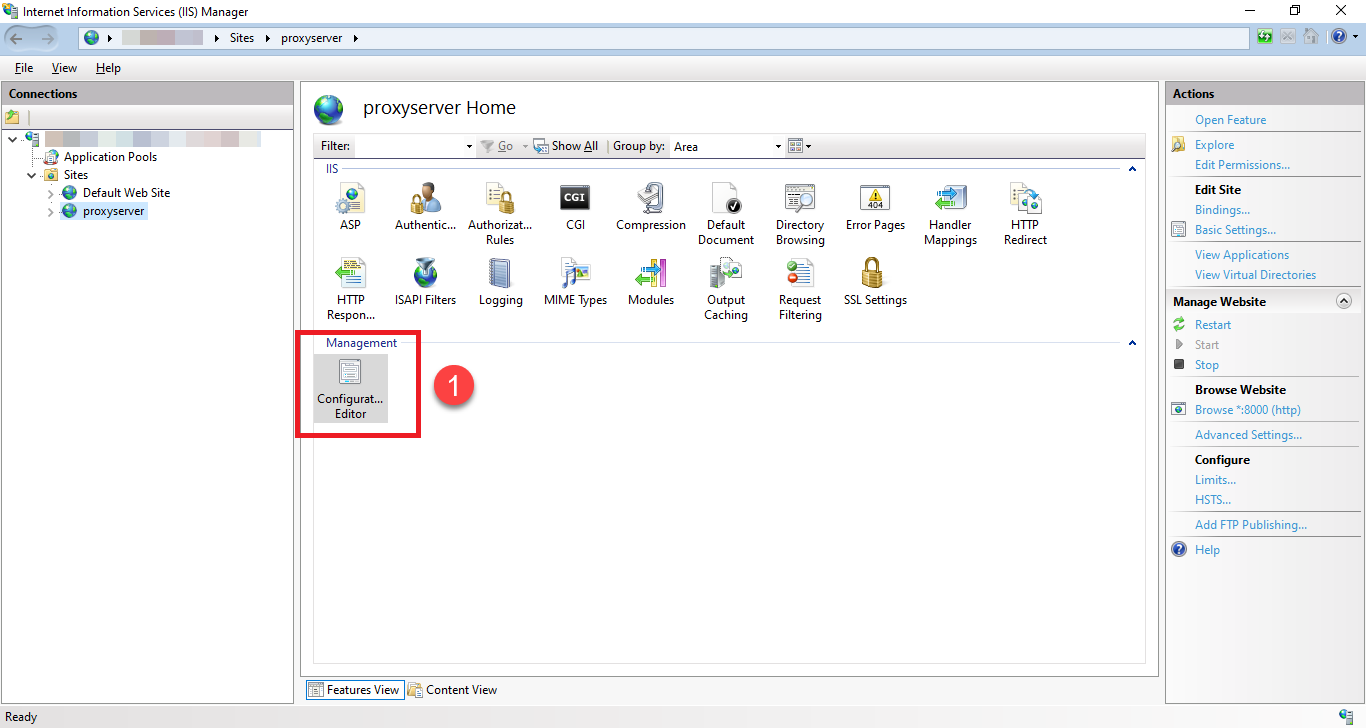Open the HTTP Redirect feature
The width and height of the screenshot is (1366, 728).
click(1025, 214)
